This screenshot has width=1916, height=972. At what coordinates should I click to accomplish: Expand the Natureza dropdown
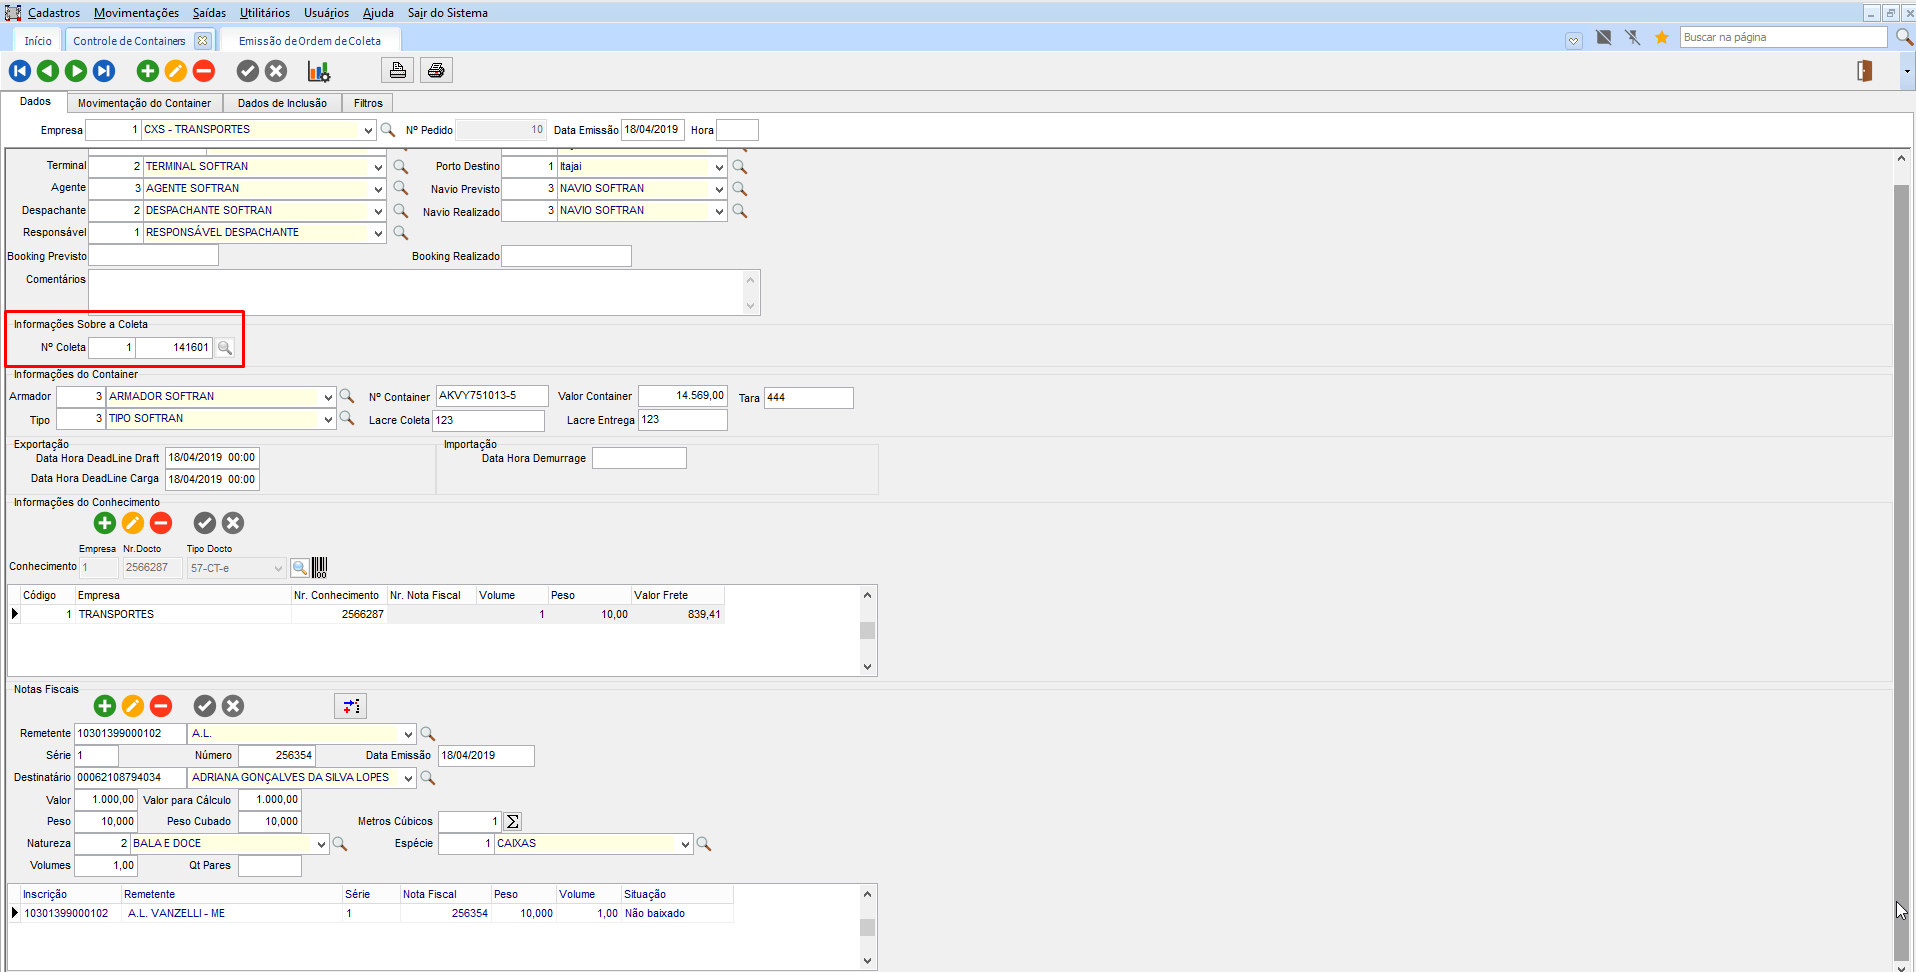321,844
